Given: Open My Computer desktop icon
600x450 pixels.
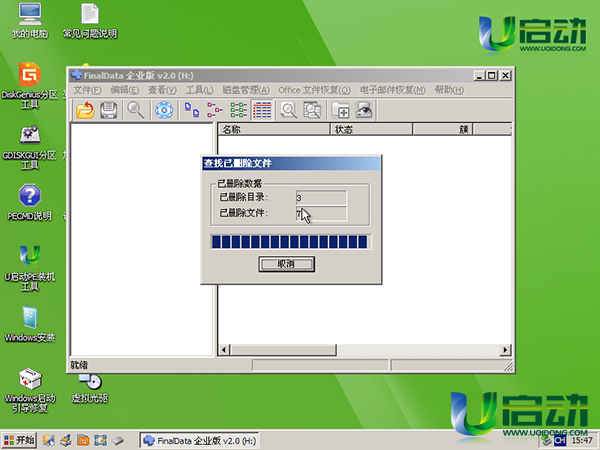Looking at the screenshot, I should point(30,21).
